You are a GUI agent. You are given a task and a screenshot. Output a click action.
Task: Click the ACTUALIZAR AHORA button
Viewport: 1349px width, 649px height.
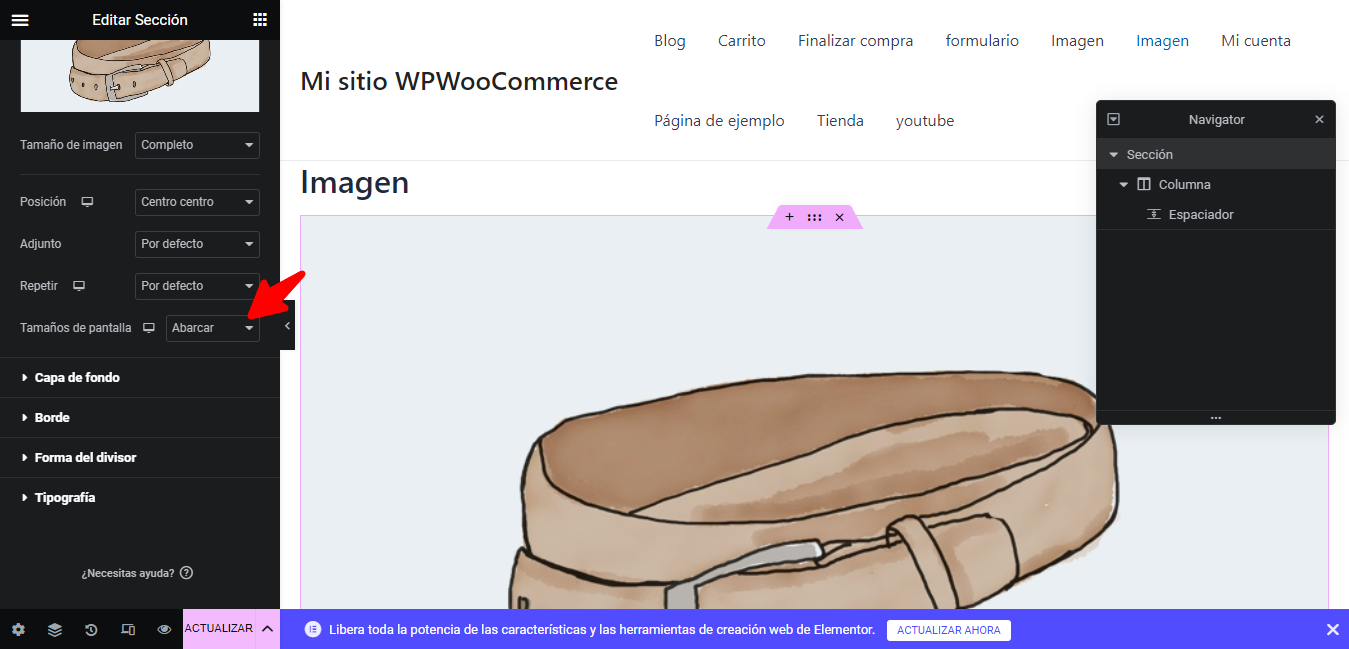(x=949, y=630)
